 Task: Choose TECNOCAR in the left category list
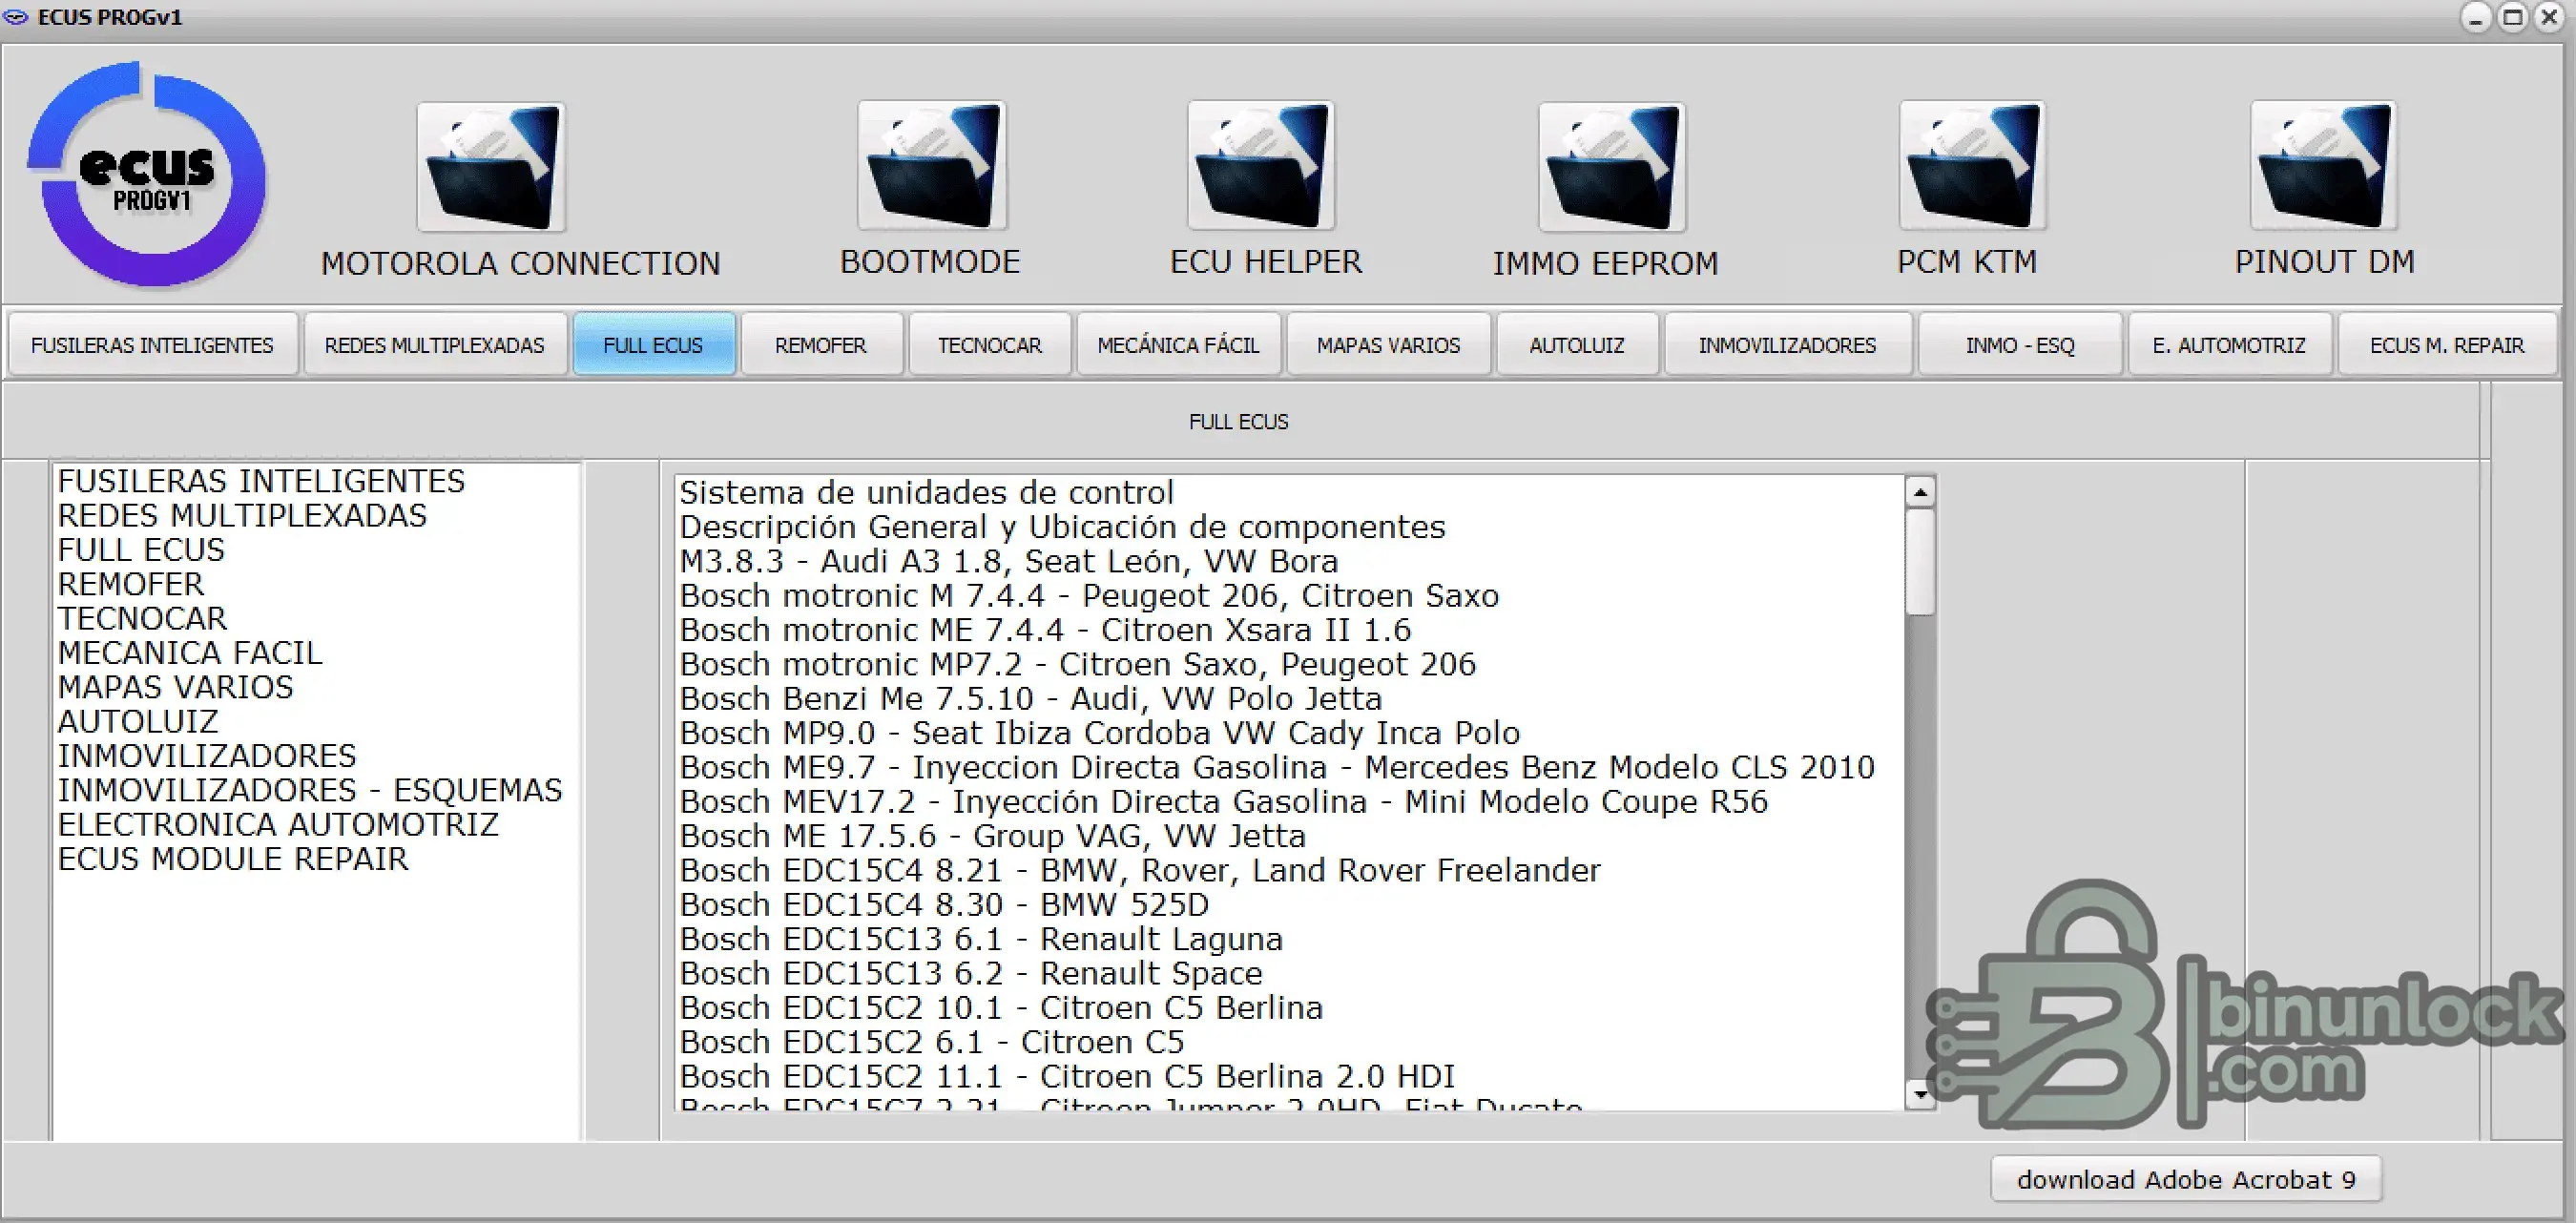click(142, 619)
